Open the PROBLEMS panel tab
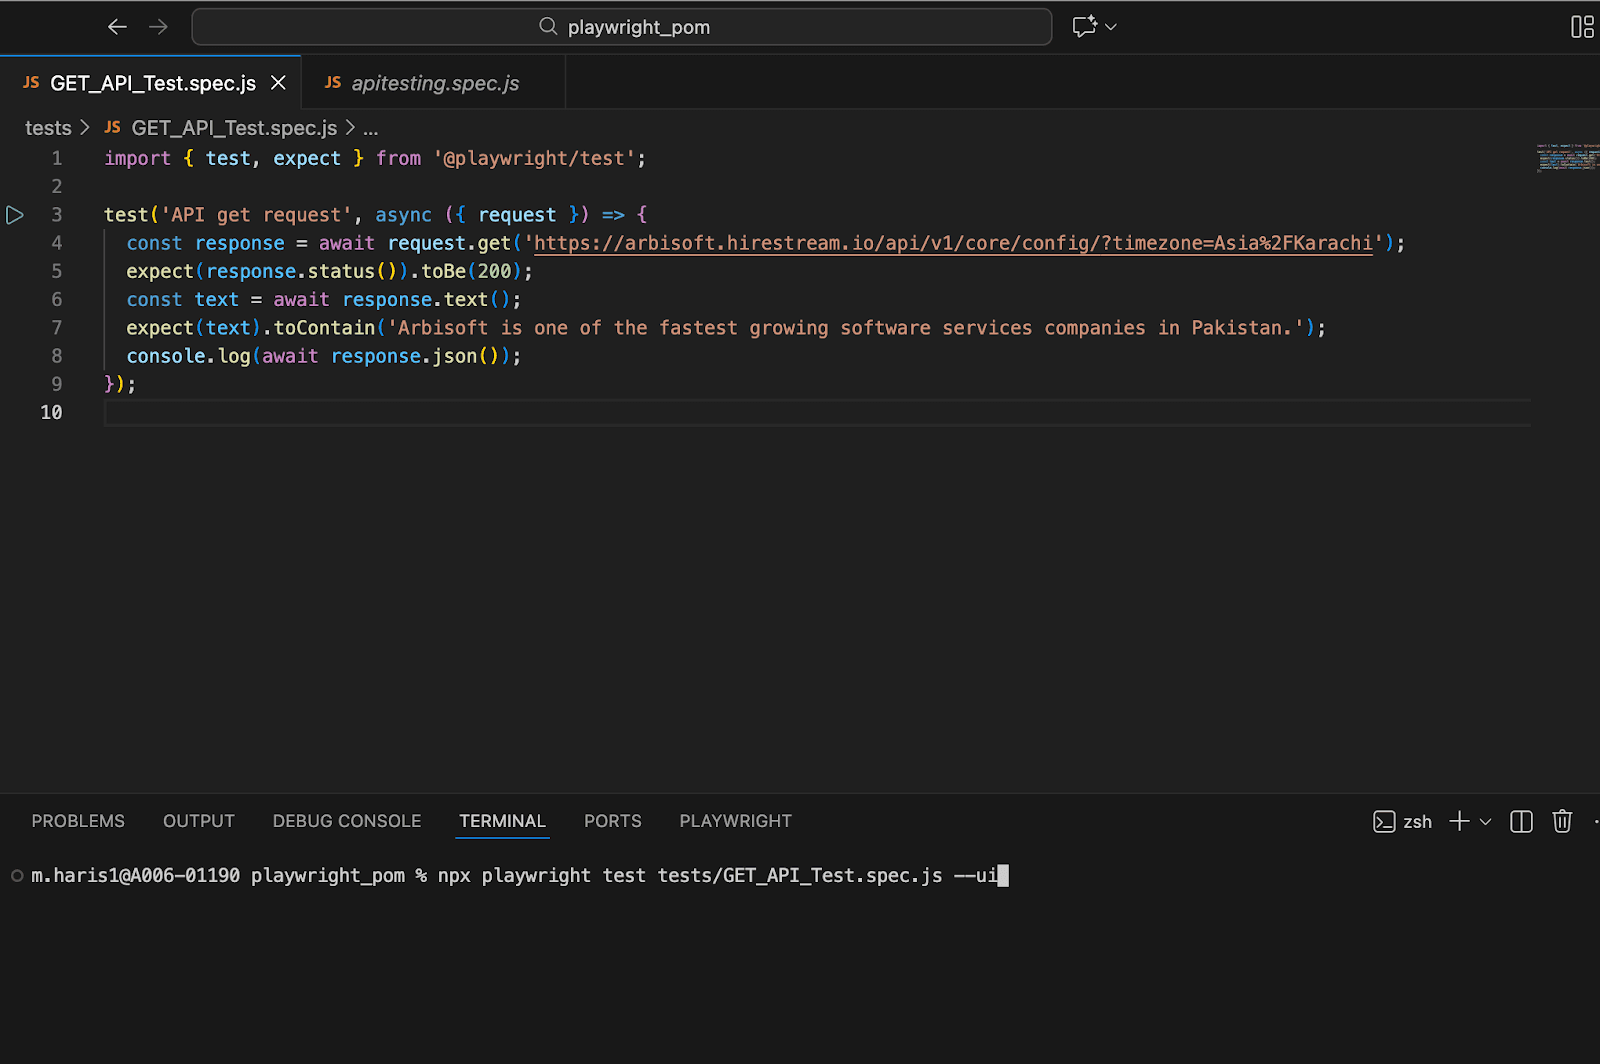This screenshot has height=1064, width=1600. 78,821
